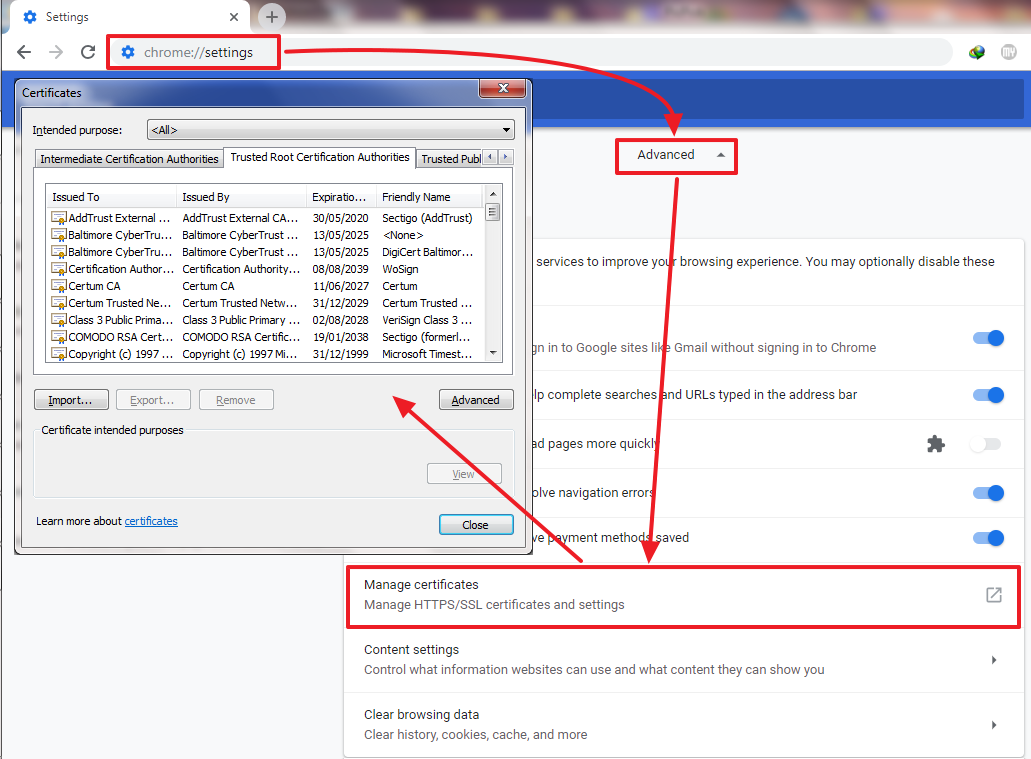Click the browser forward arrow

[57, 52]
